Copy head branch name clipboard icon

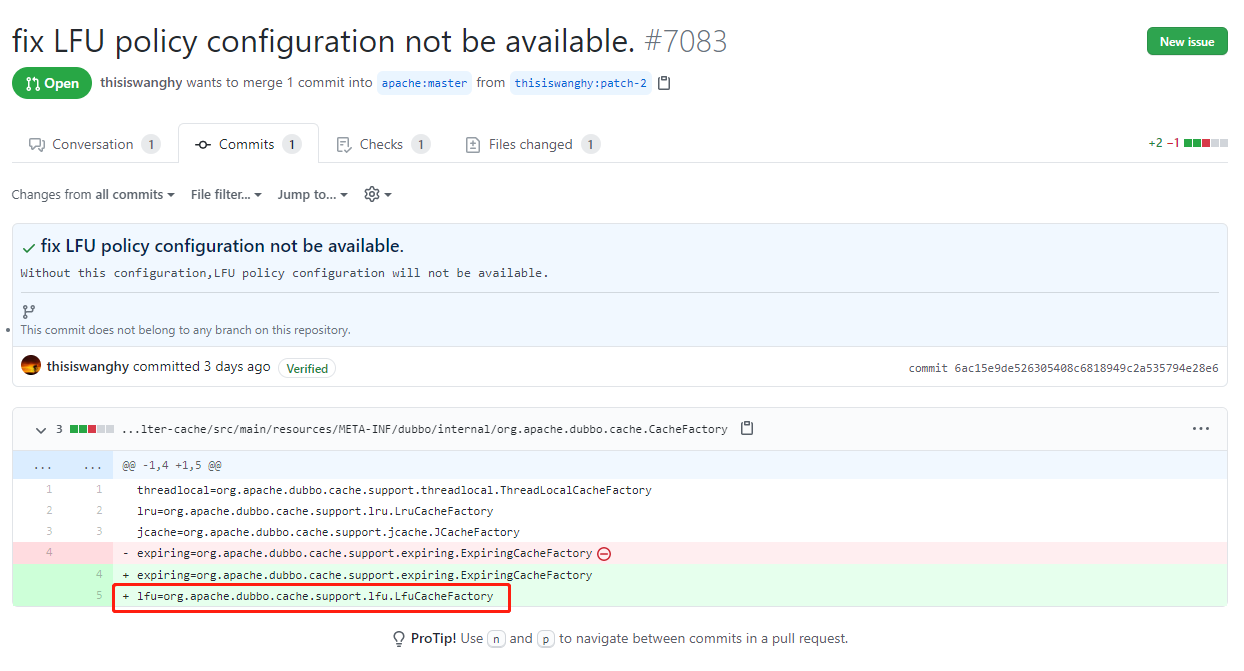664,83
